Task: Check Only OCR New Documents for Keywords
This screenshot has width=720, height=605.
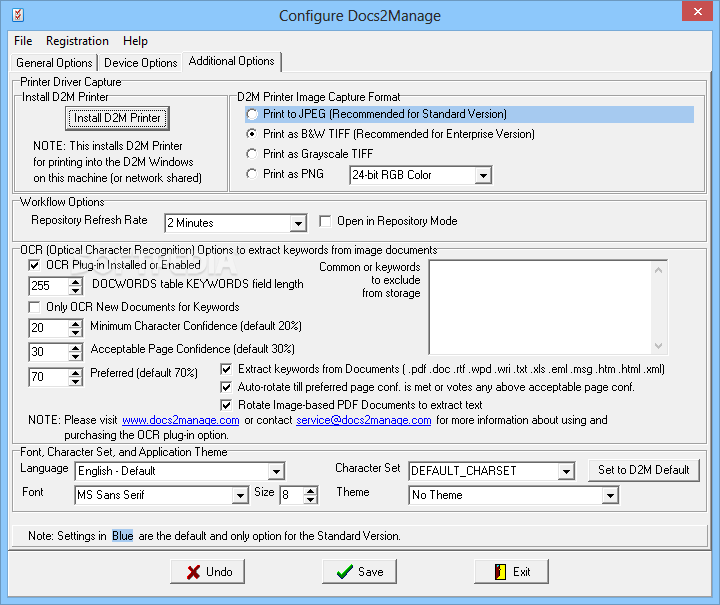Action: [x=34, y=307]
